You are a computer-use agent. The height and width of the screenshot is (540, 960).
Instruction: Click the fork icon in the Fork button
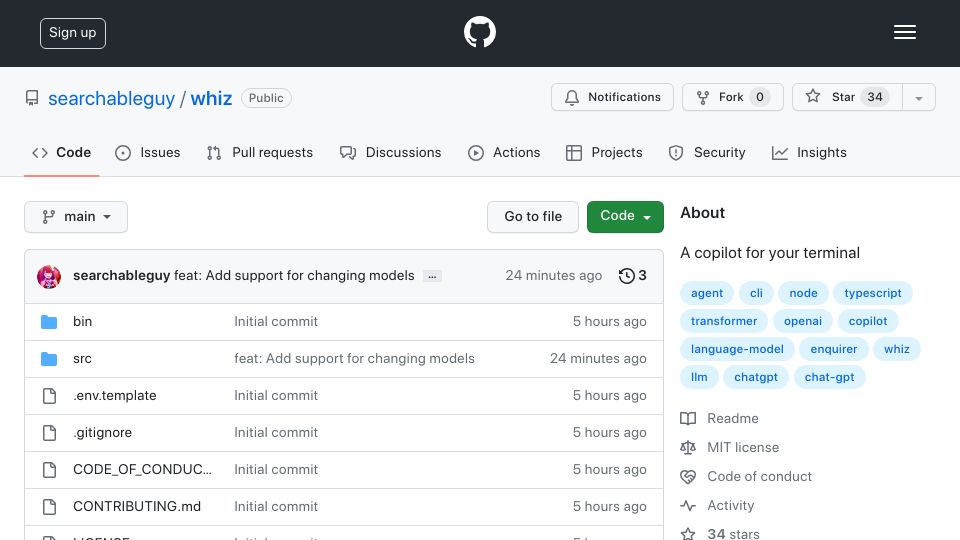(x=703, y=97)
